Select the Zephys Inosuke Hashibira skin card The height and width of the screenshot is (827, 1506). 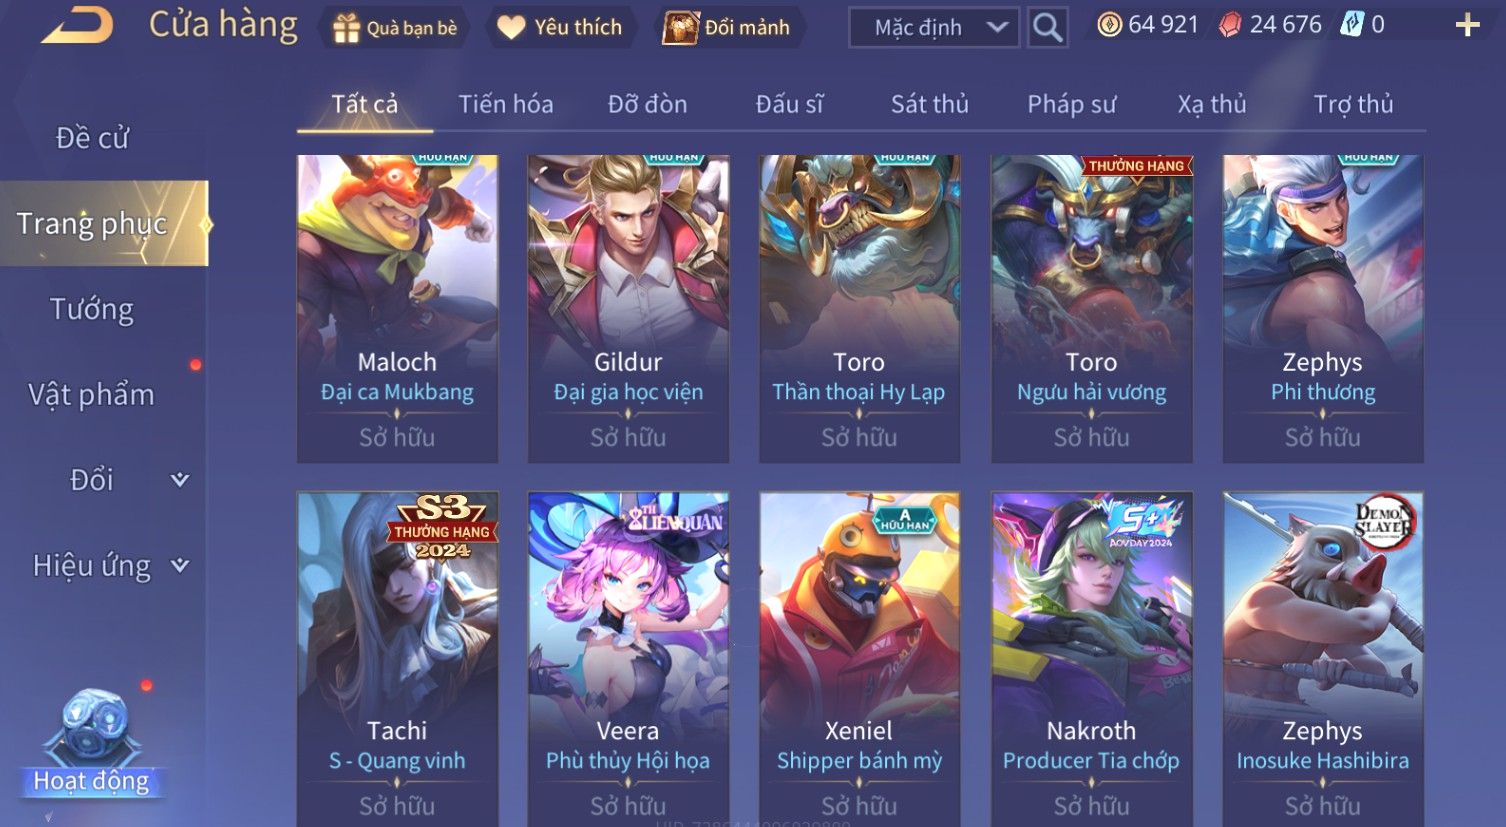1322,658
